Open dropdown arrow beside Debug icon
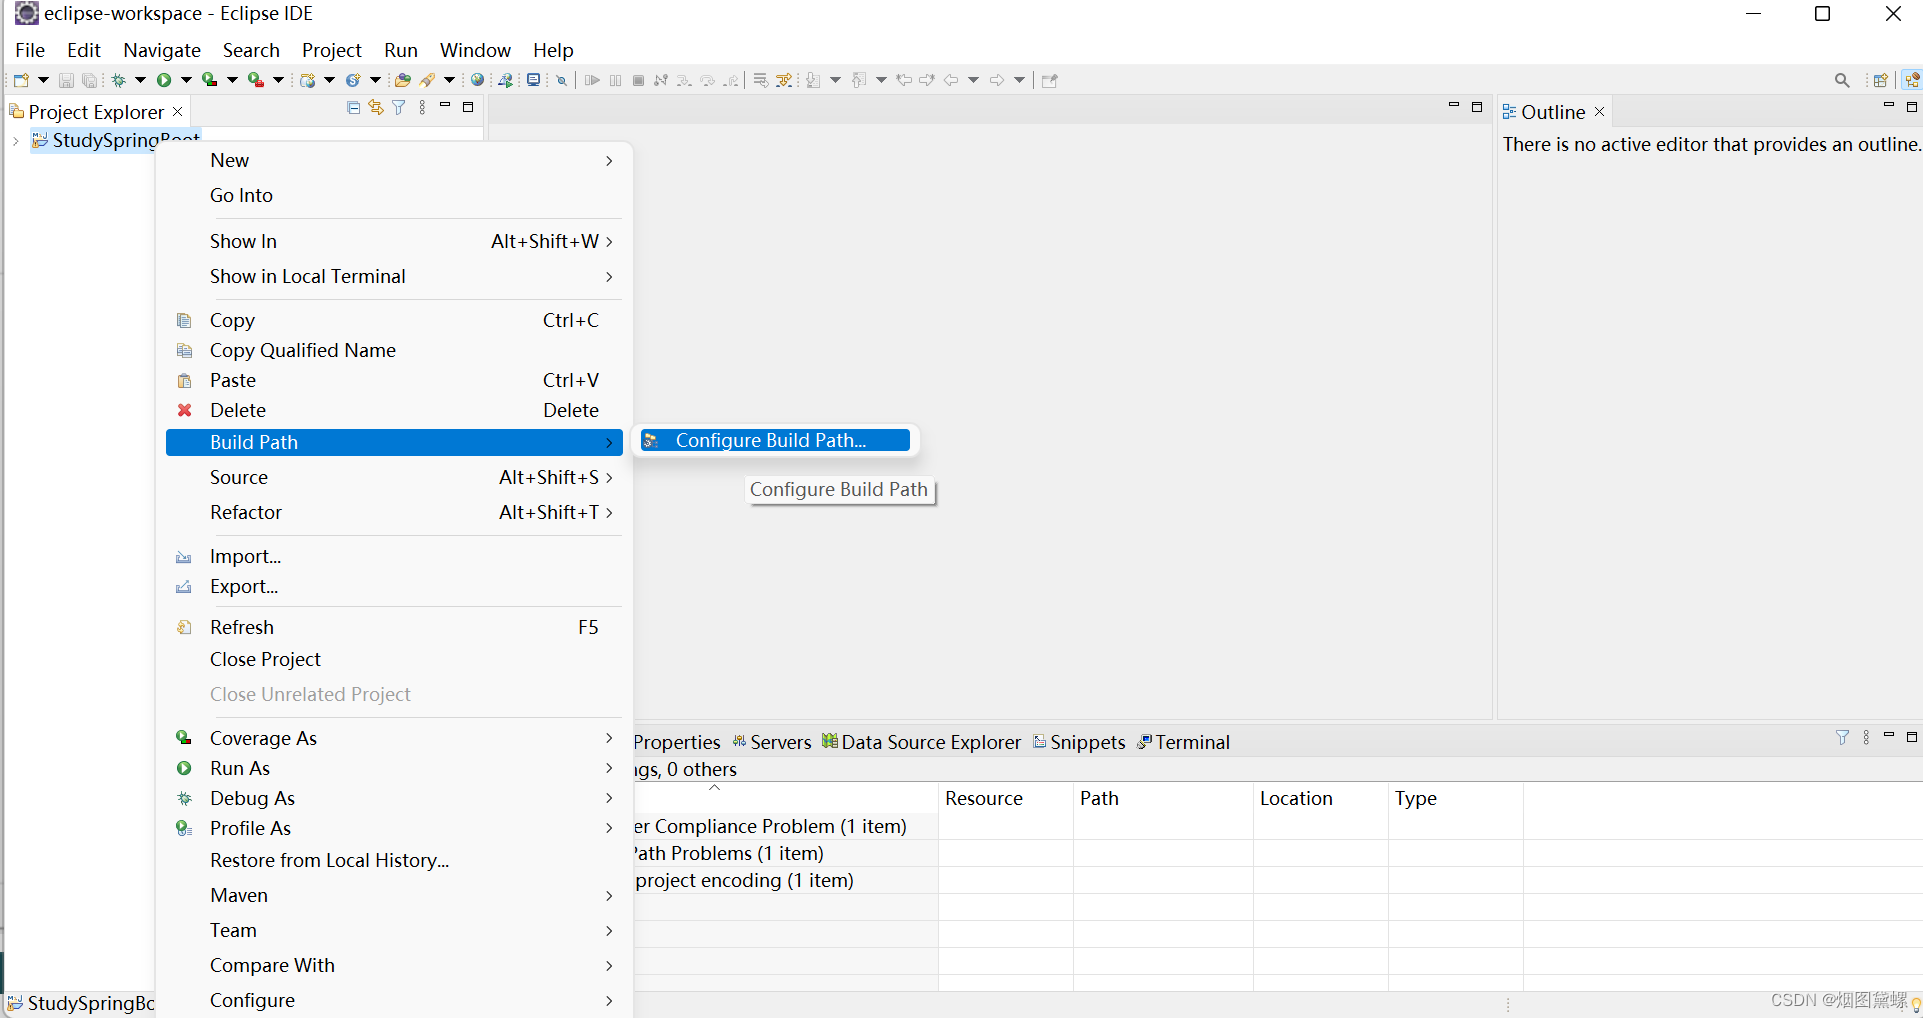The width and height of the screenshot is (1923, 1018). (x=140, y=80)
